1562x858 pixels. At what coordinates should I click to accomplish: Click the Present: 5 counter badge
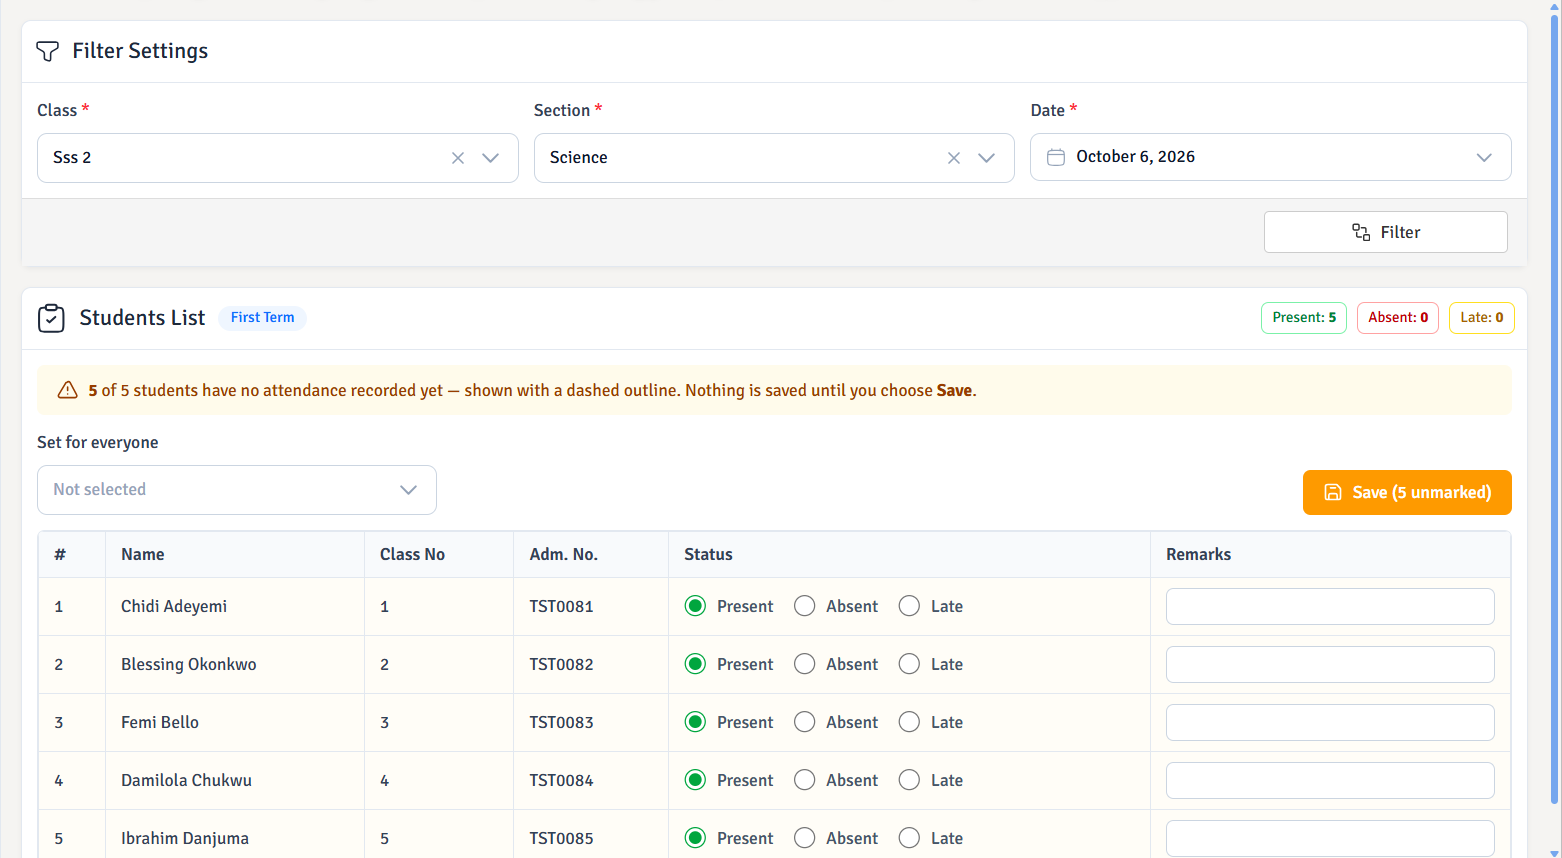pos(1304,318)
